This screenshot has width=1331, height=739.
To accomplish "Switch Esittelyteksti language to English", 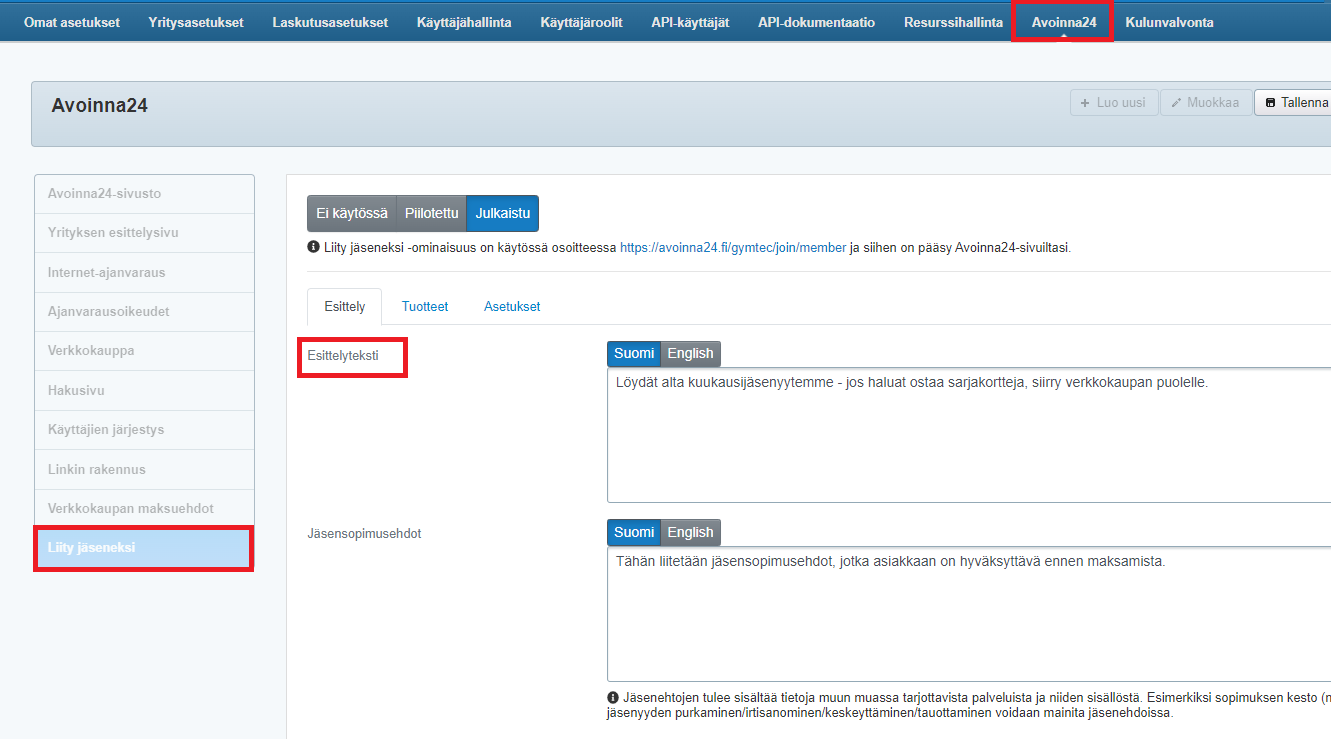I will coord(690,353).
